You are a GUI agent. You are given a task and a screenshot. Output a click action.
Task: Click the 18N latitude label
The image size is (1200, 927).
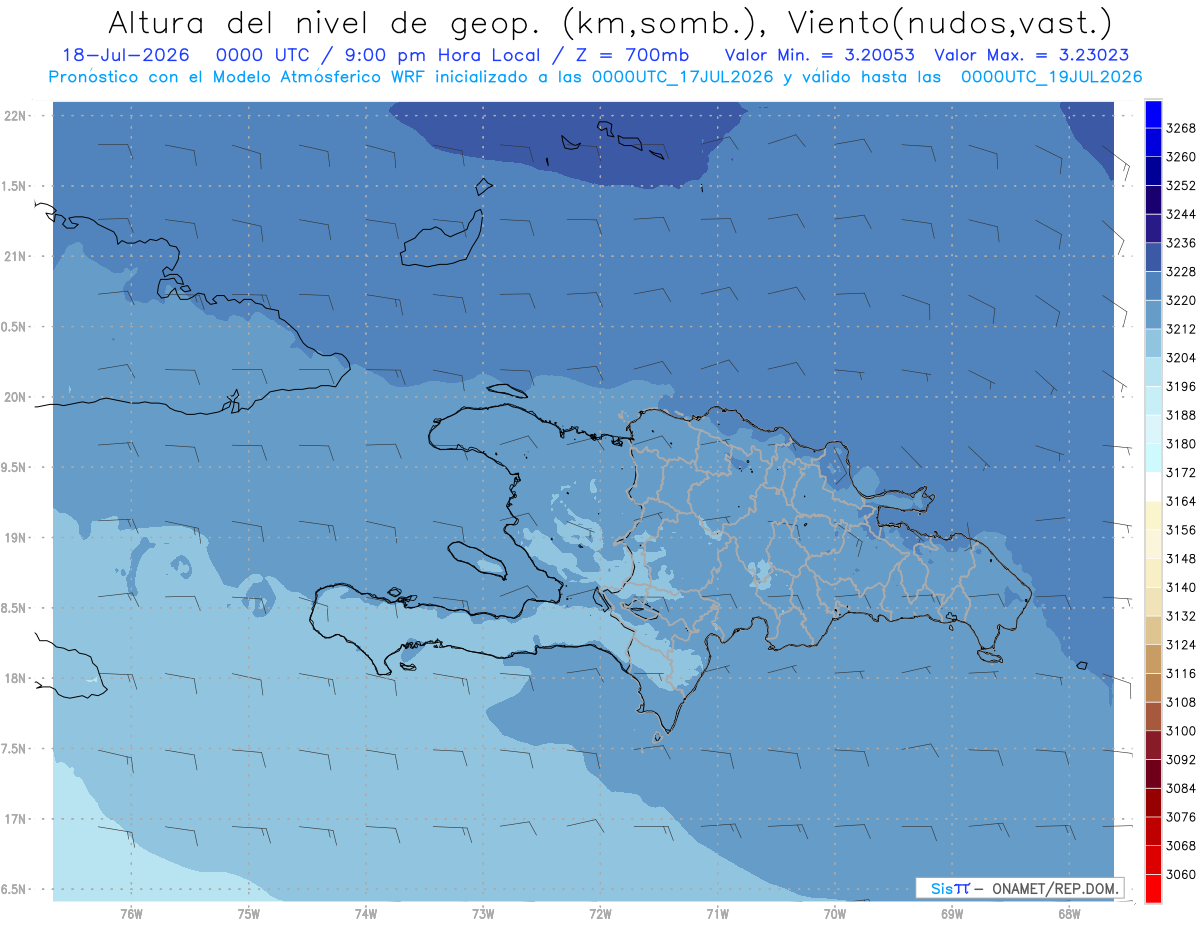15,678
